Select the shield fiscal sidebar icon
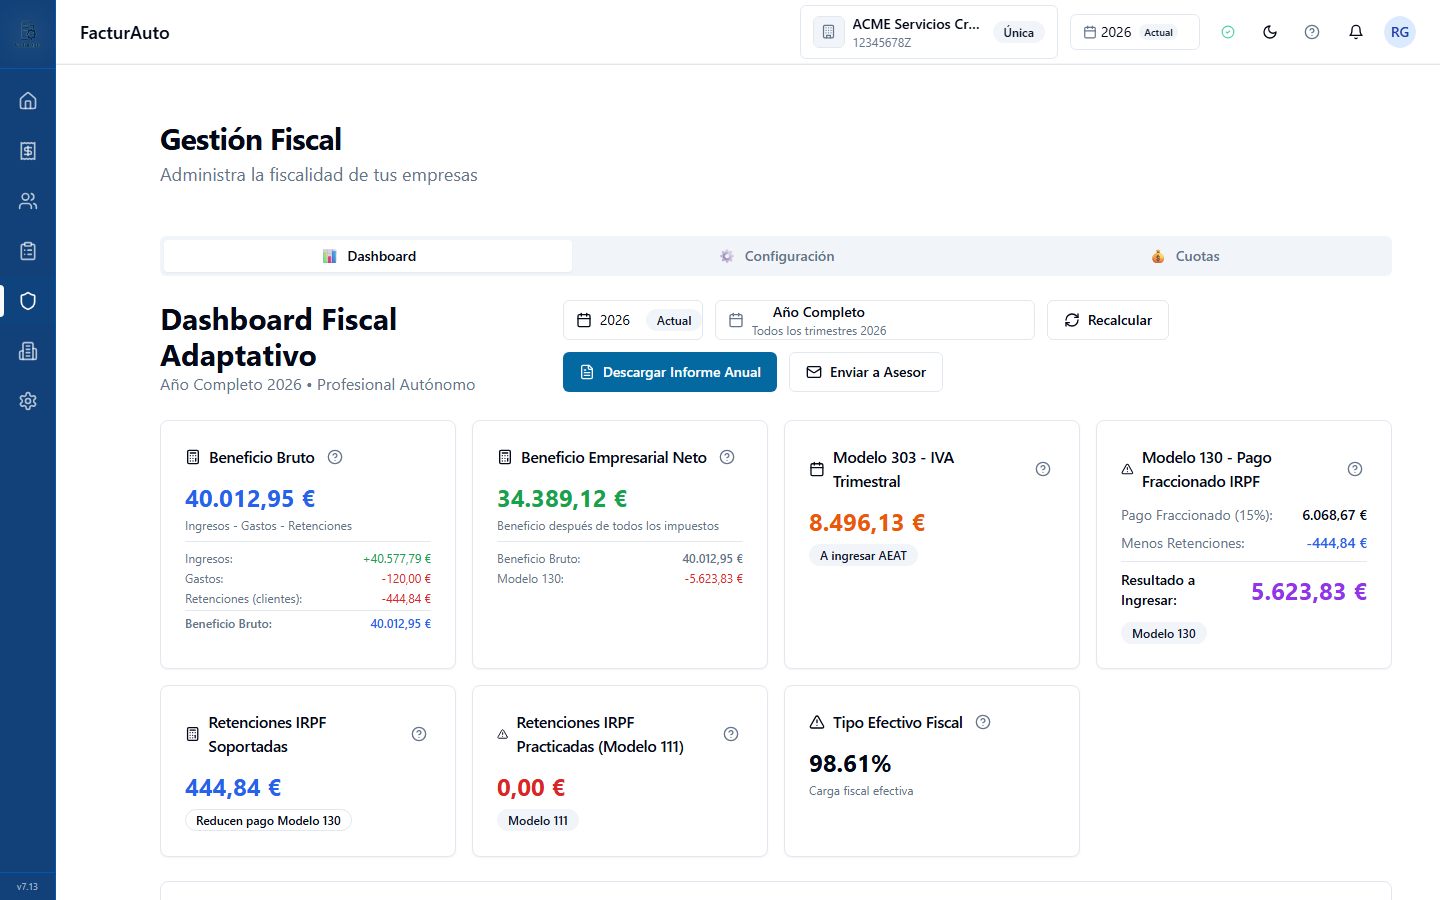 point(28,301)
